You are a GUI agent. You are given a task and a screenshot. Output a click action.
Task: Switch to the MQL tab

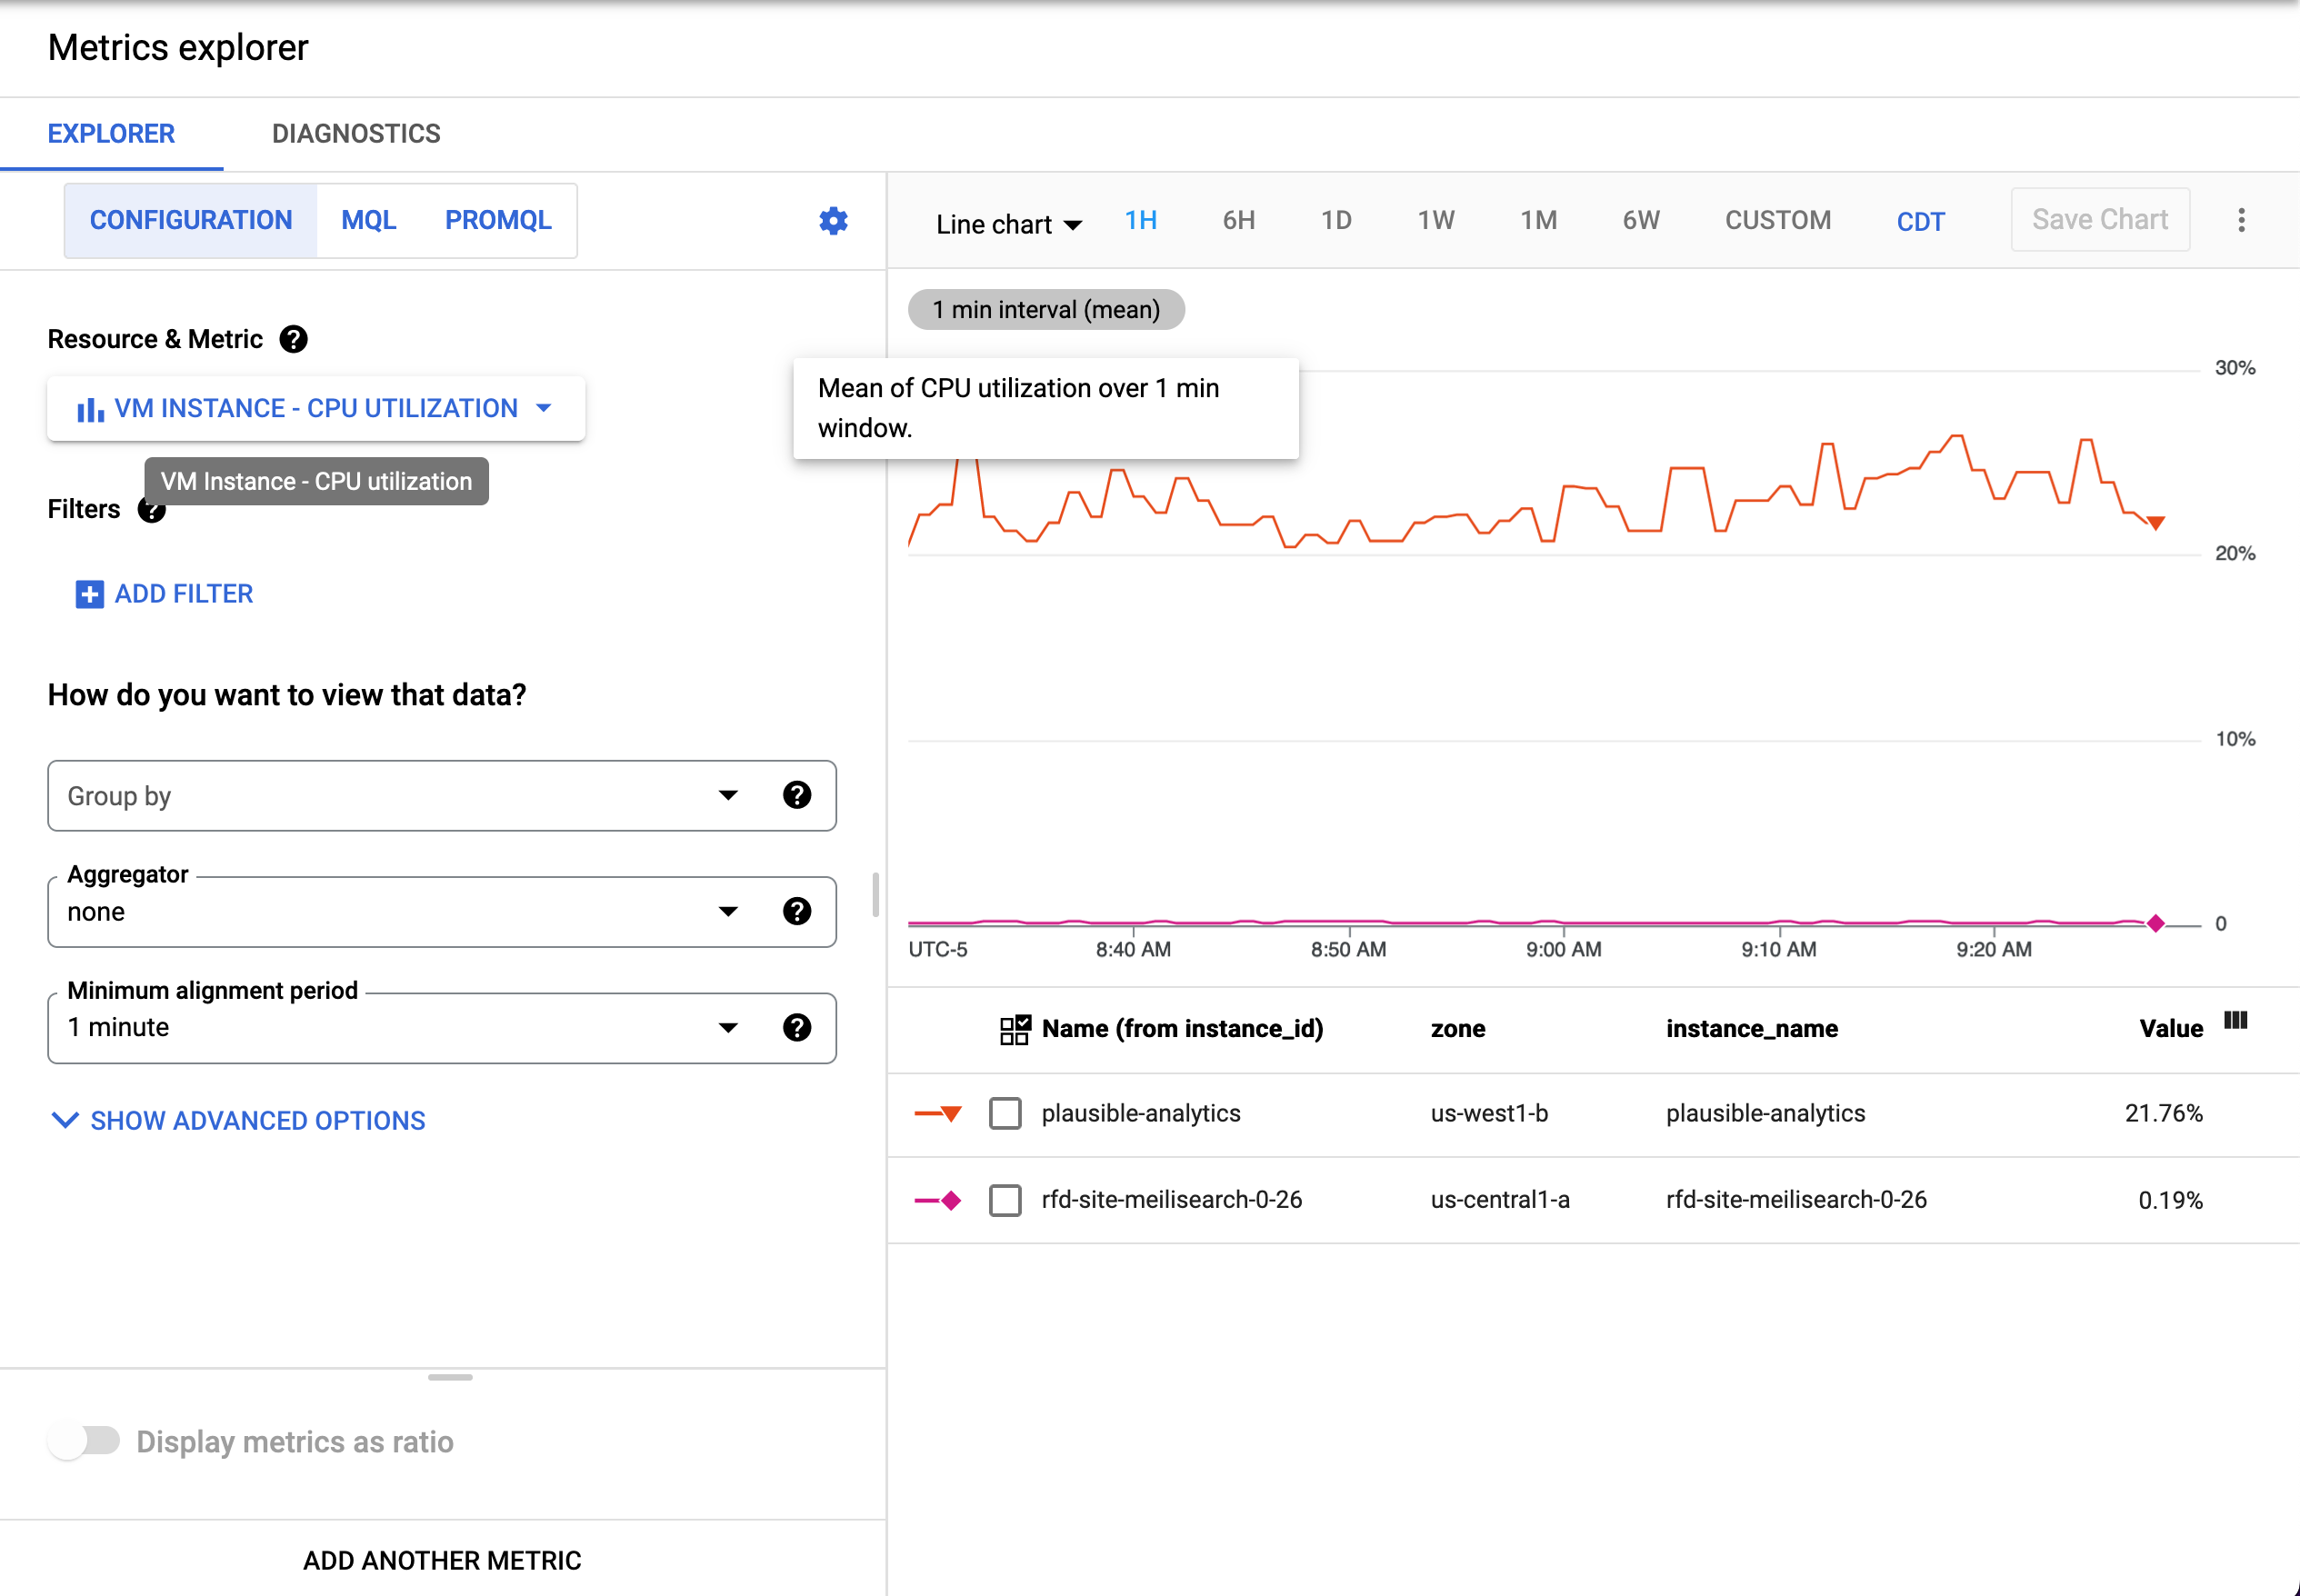368,220
